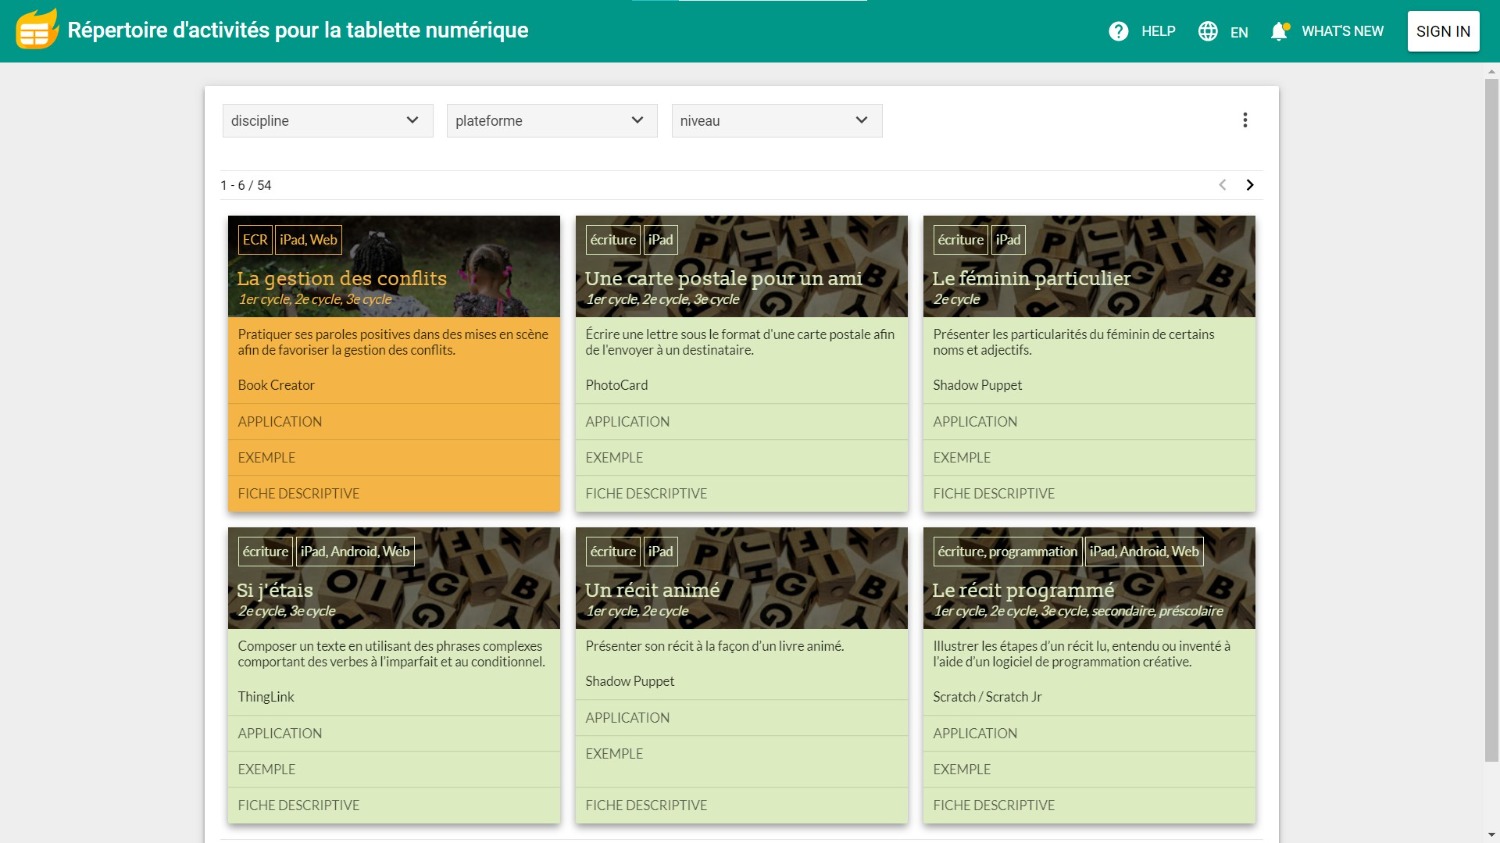
Task: Open WHAT'S NEW in the header
Action: pyautogui.click(x=1342, y=31)
